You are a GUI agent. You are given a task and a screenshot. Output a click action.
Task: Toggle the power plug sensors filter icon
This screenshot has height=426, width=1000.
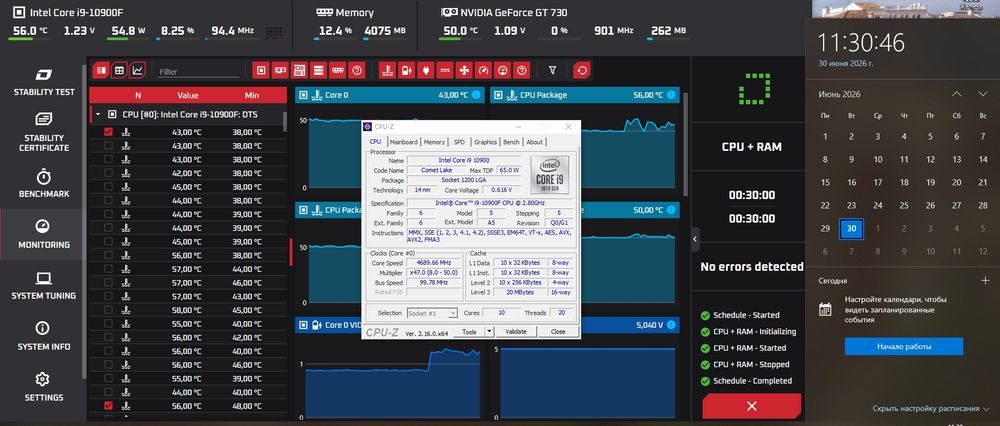click(x=425, y=70)
